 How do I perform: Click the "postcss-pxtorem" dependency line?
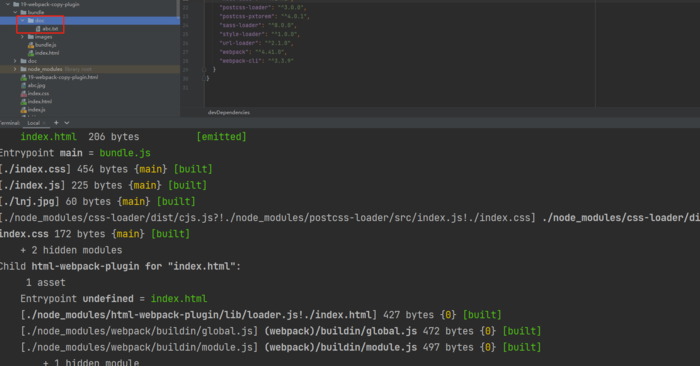[x=264, y=16]
